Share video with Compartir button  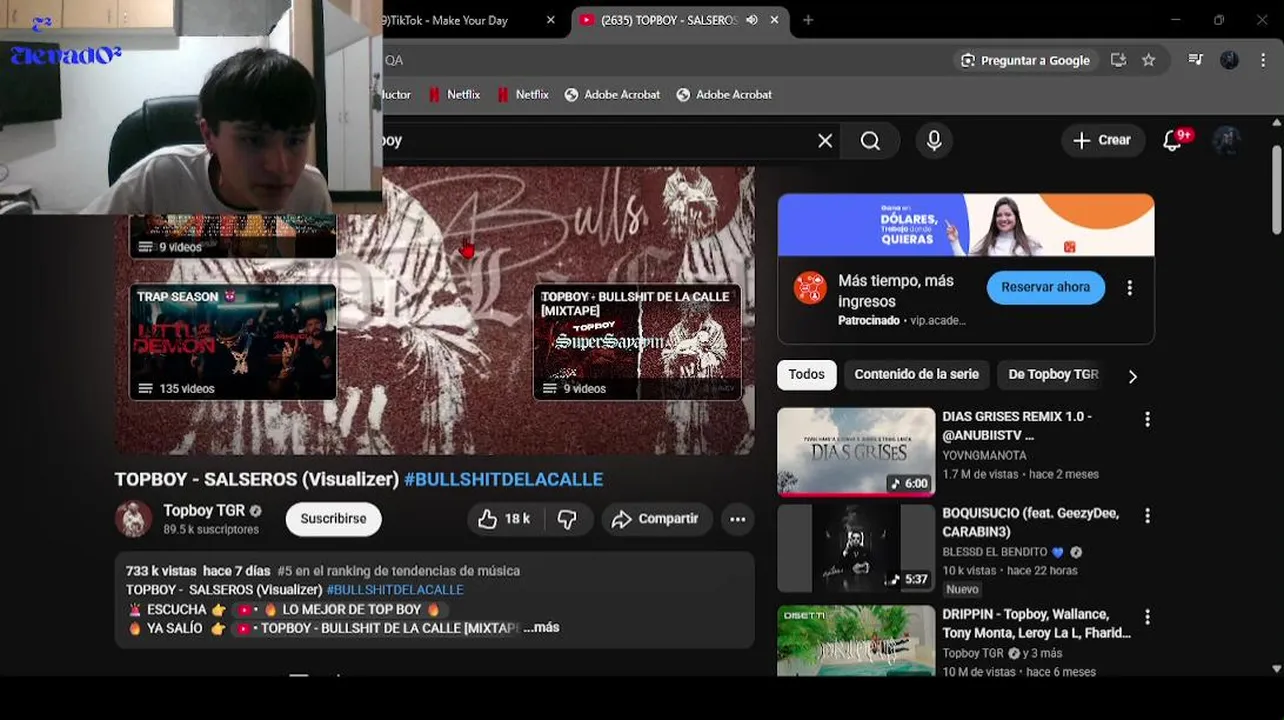coord(656,519)
